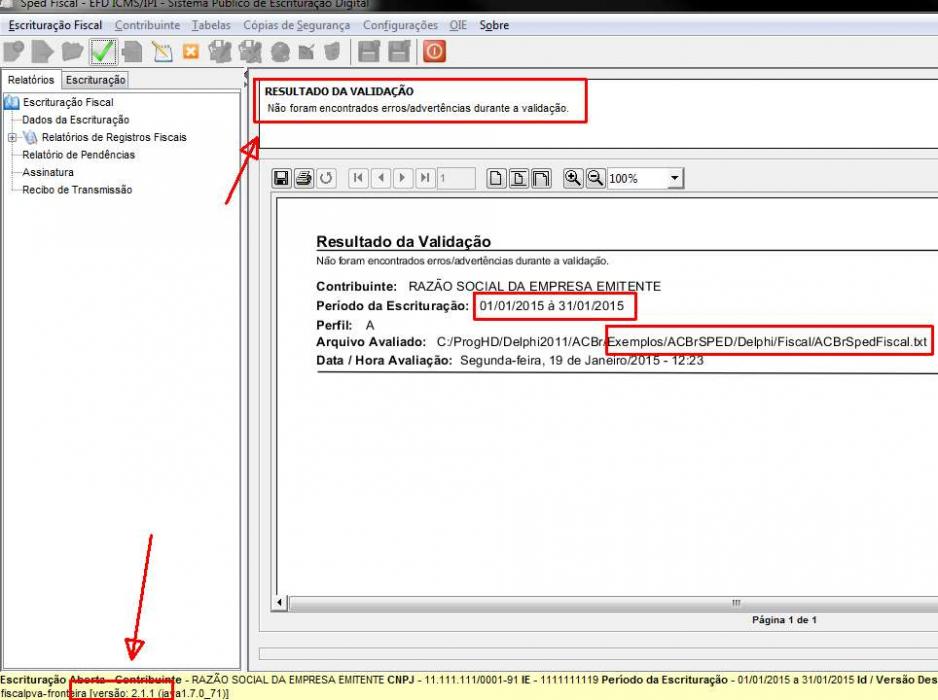The width and height of the screenshot is (938, 700).
Task: Print the validation report
Action: point(304,178)
